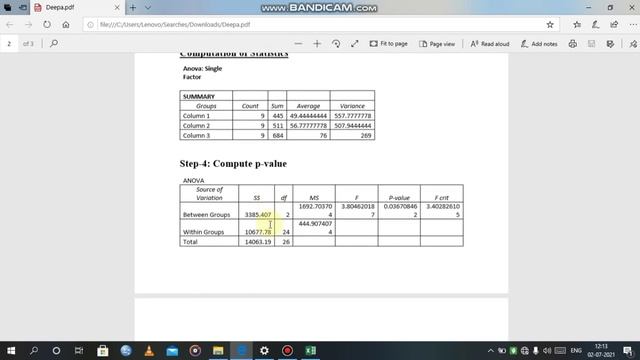The height and width of the screenshot is (360, 640).
Task: Pin the PDF toolbar
Action: pyautogui.click(x=633, y=44)
